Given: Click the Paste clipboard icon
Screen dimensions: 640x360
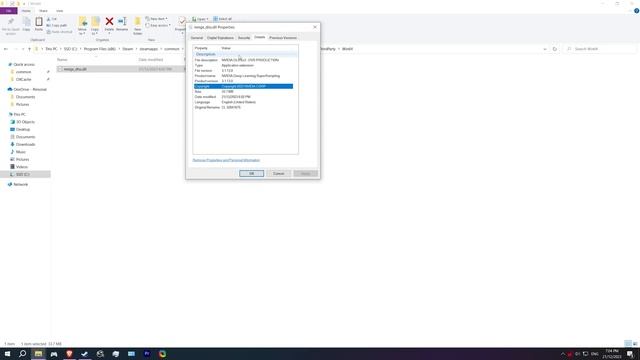Looking at the screenshot, I should tap(39, 24).
